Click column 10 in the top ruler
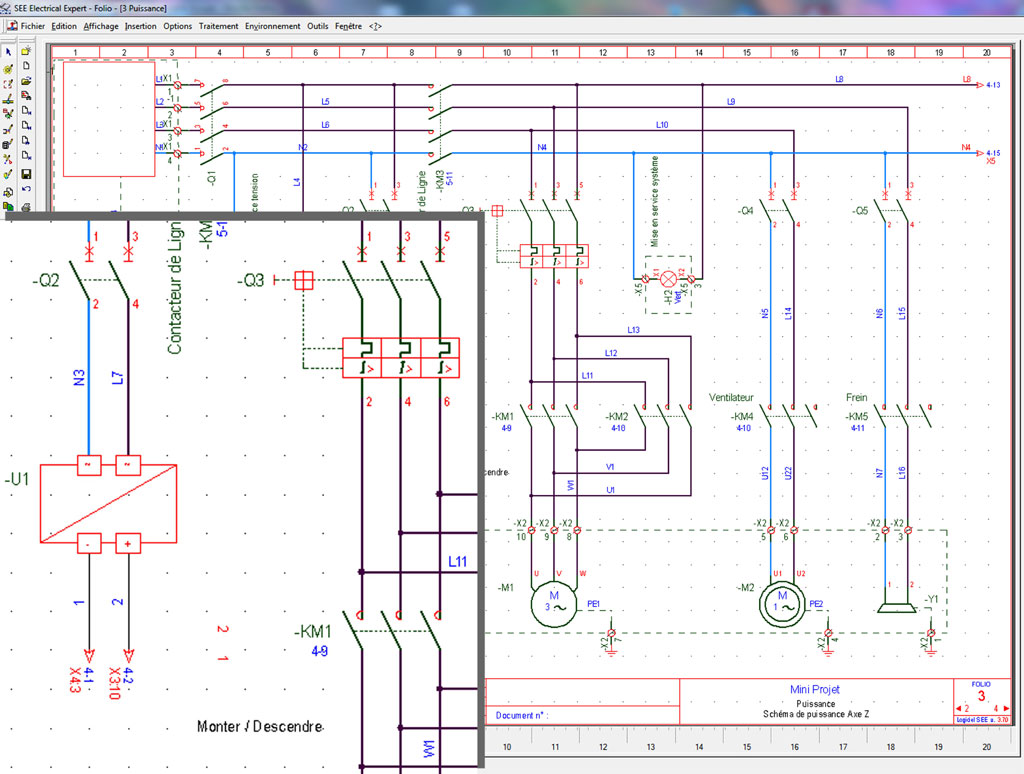The image size is (1024, 774). pyautogui.click(x=507, y=52)
